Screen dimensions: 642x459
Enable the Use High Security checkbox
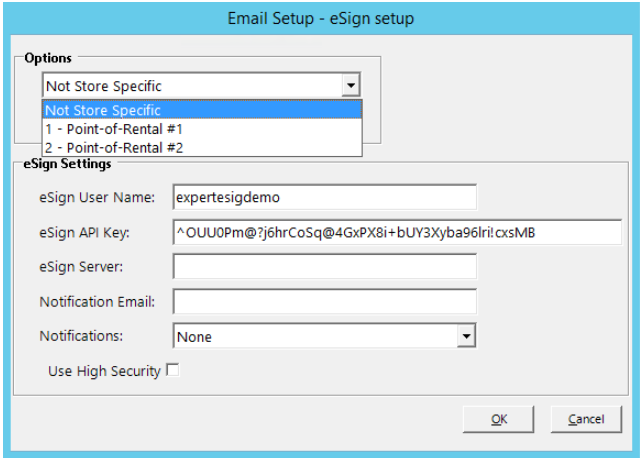coord(173,371)
